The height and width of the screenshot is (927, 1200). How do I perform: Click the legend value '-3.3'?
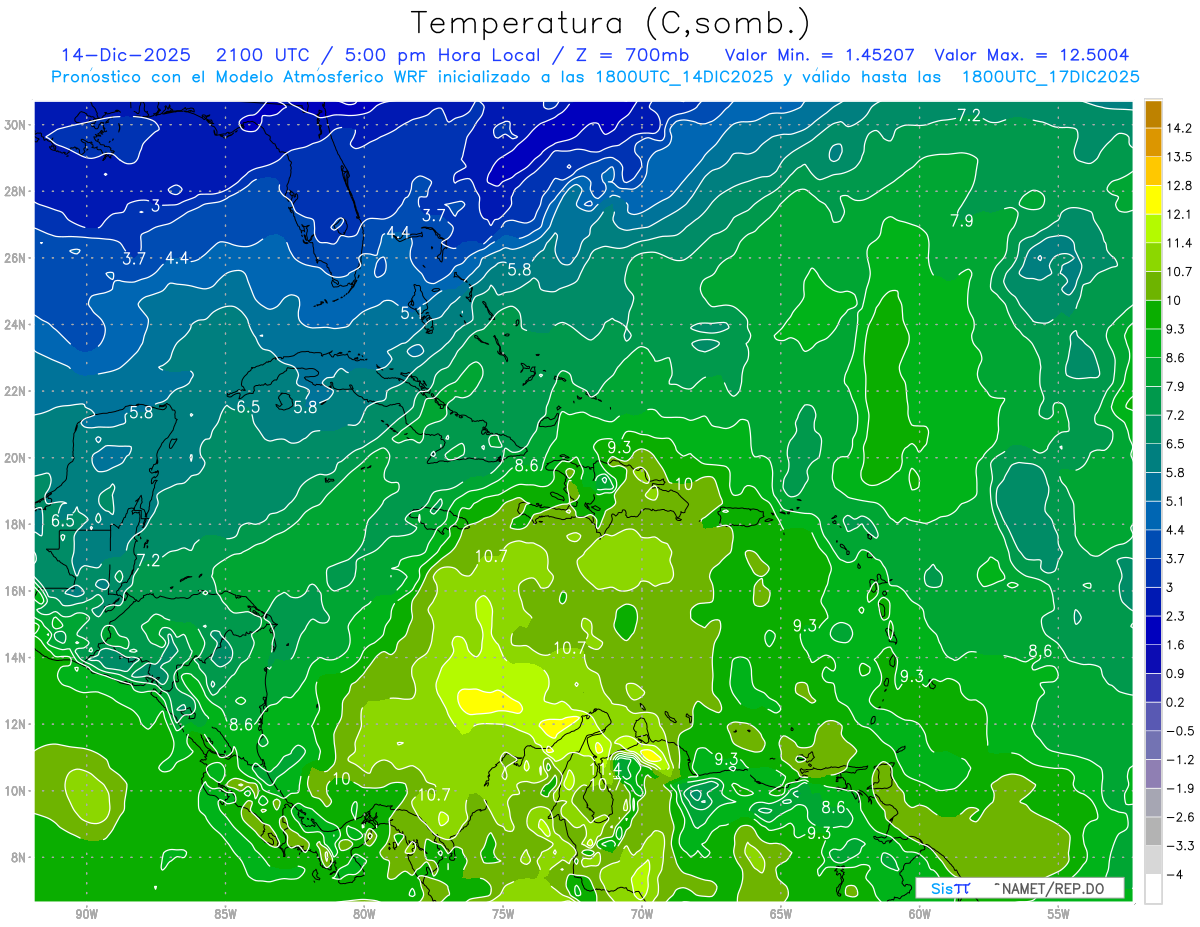click(1178, 846)
